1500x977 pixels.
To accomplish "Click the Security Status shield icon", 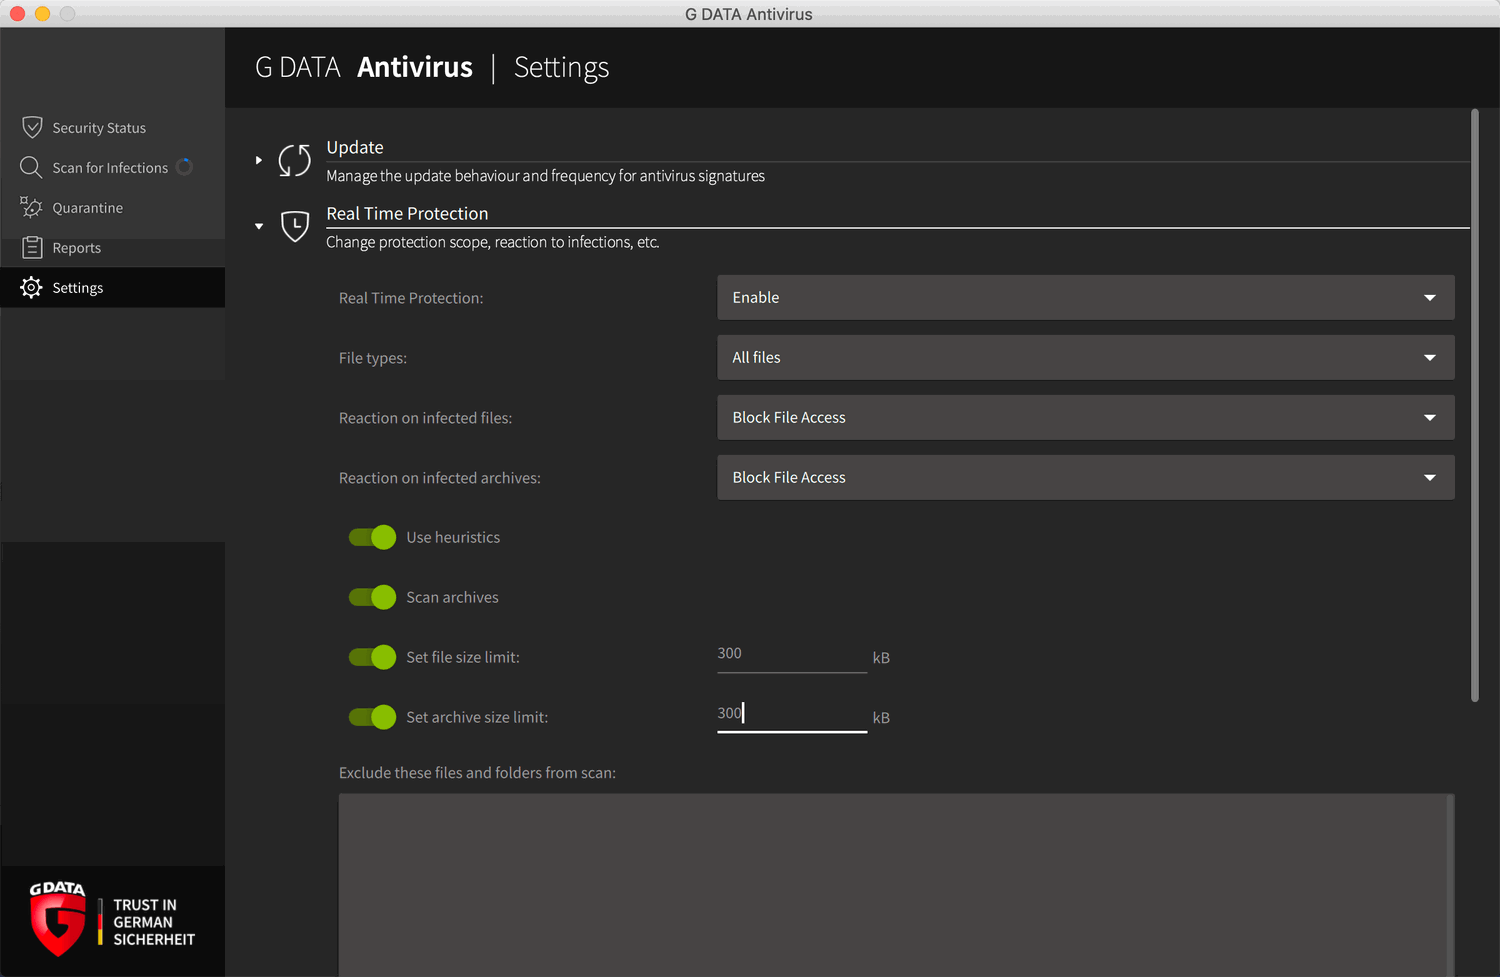I will point(32,127).
